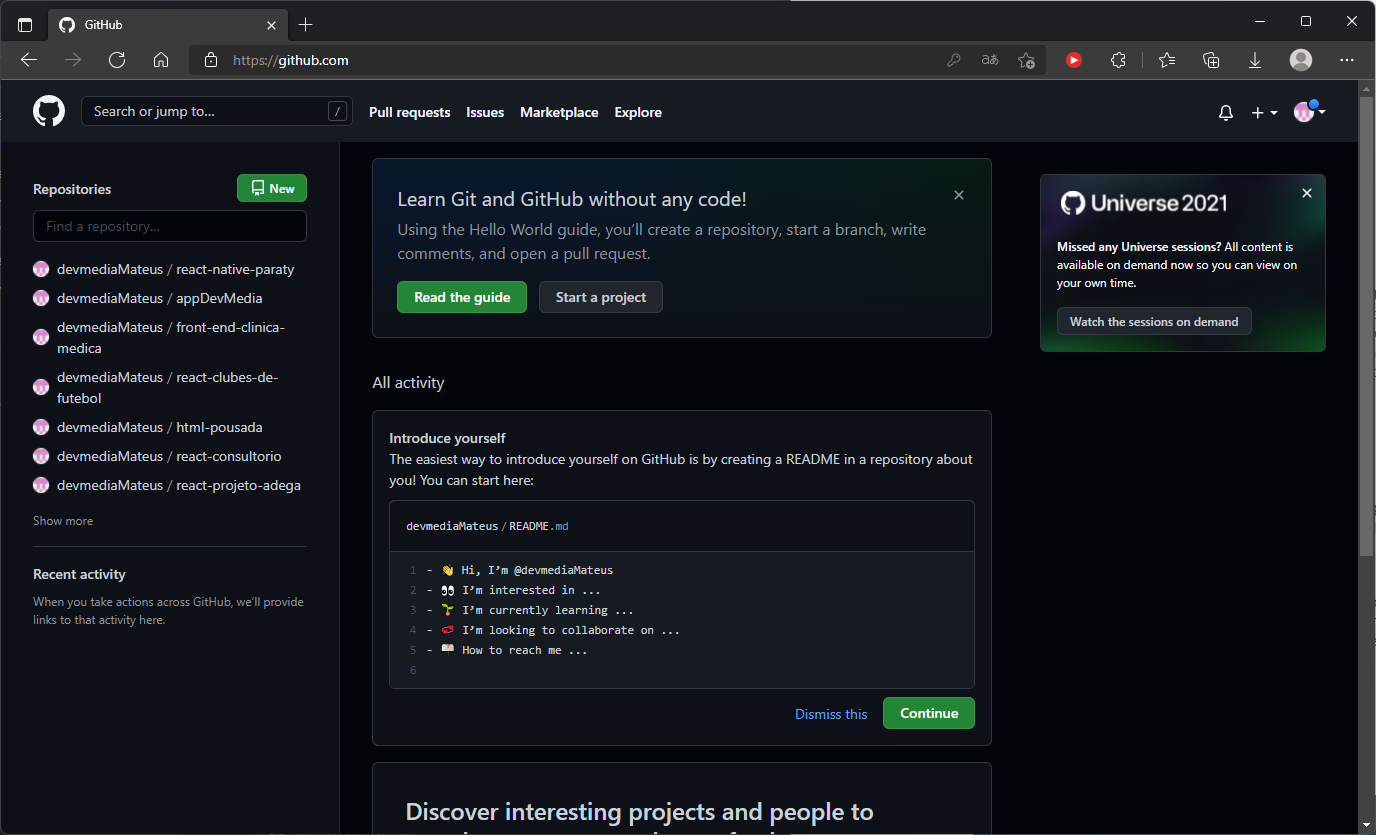Open devmediaMateus / react-projeto-adega repository
The width and height of the screenshot is (1376, 835).
[179, 485]
